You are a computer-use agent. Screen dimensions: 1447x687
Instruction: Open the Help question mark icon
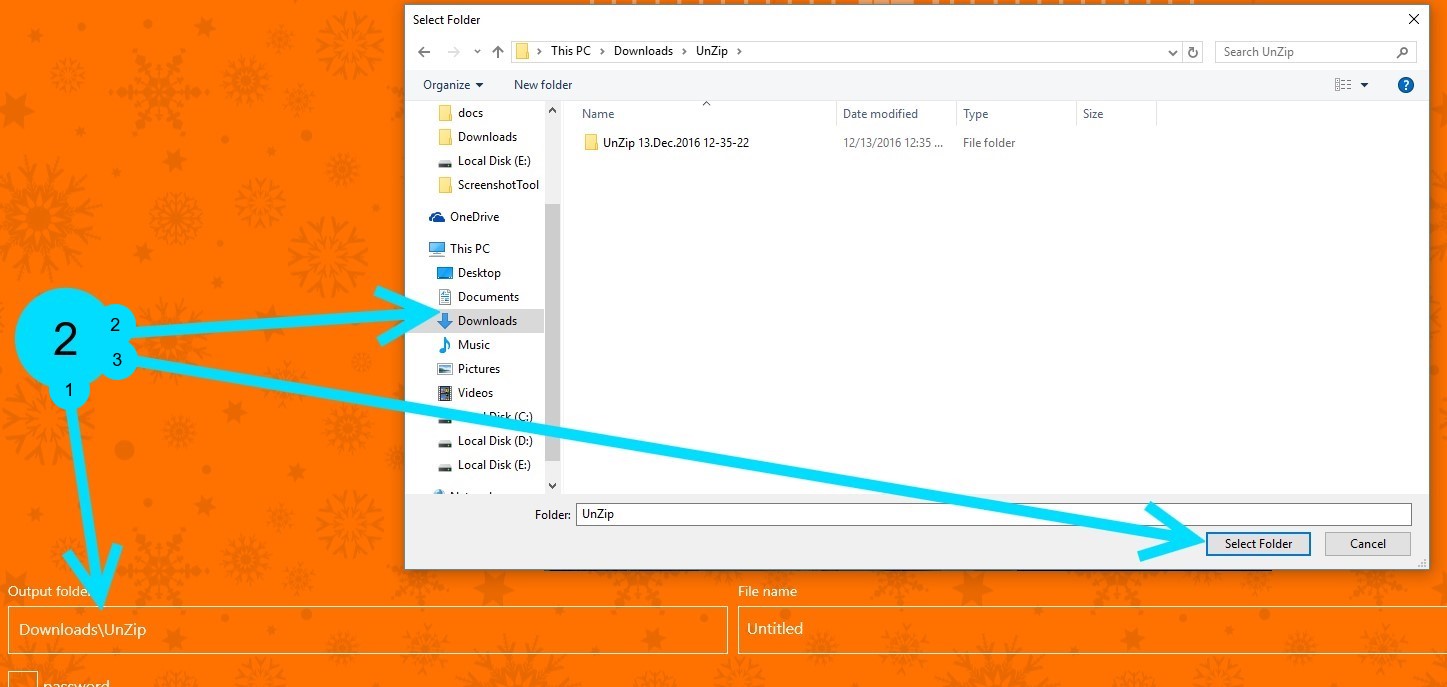click(1405, 85)
